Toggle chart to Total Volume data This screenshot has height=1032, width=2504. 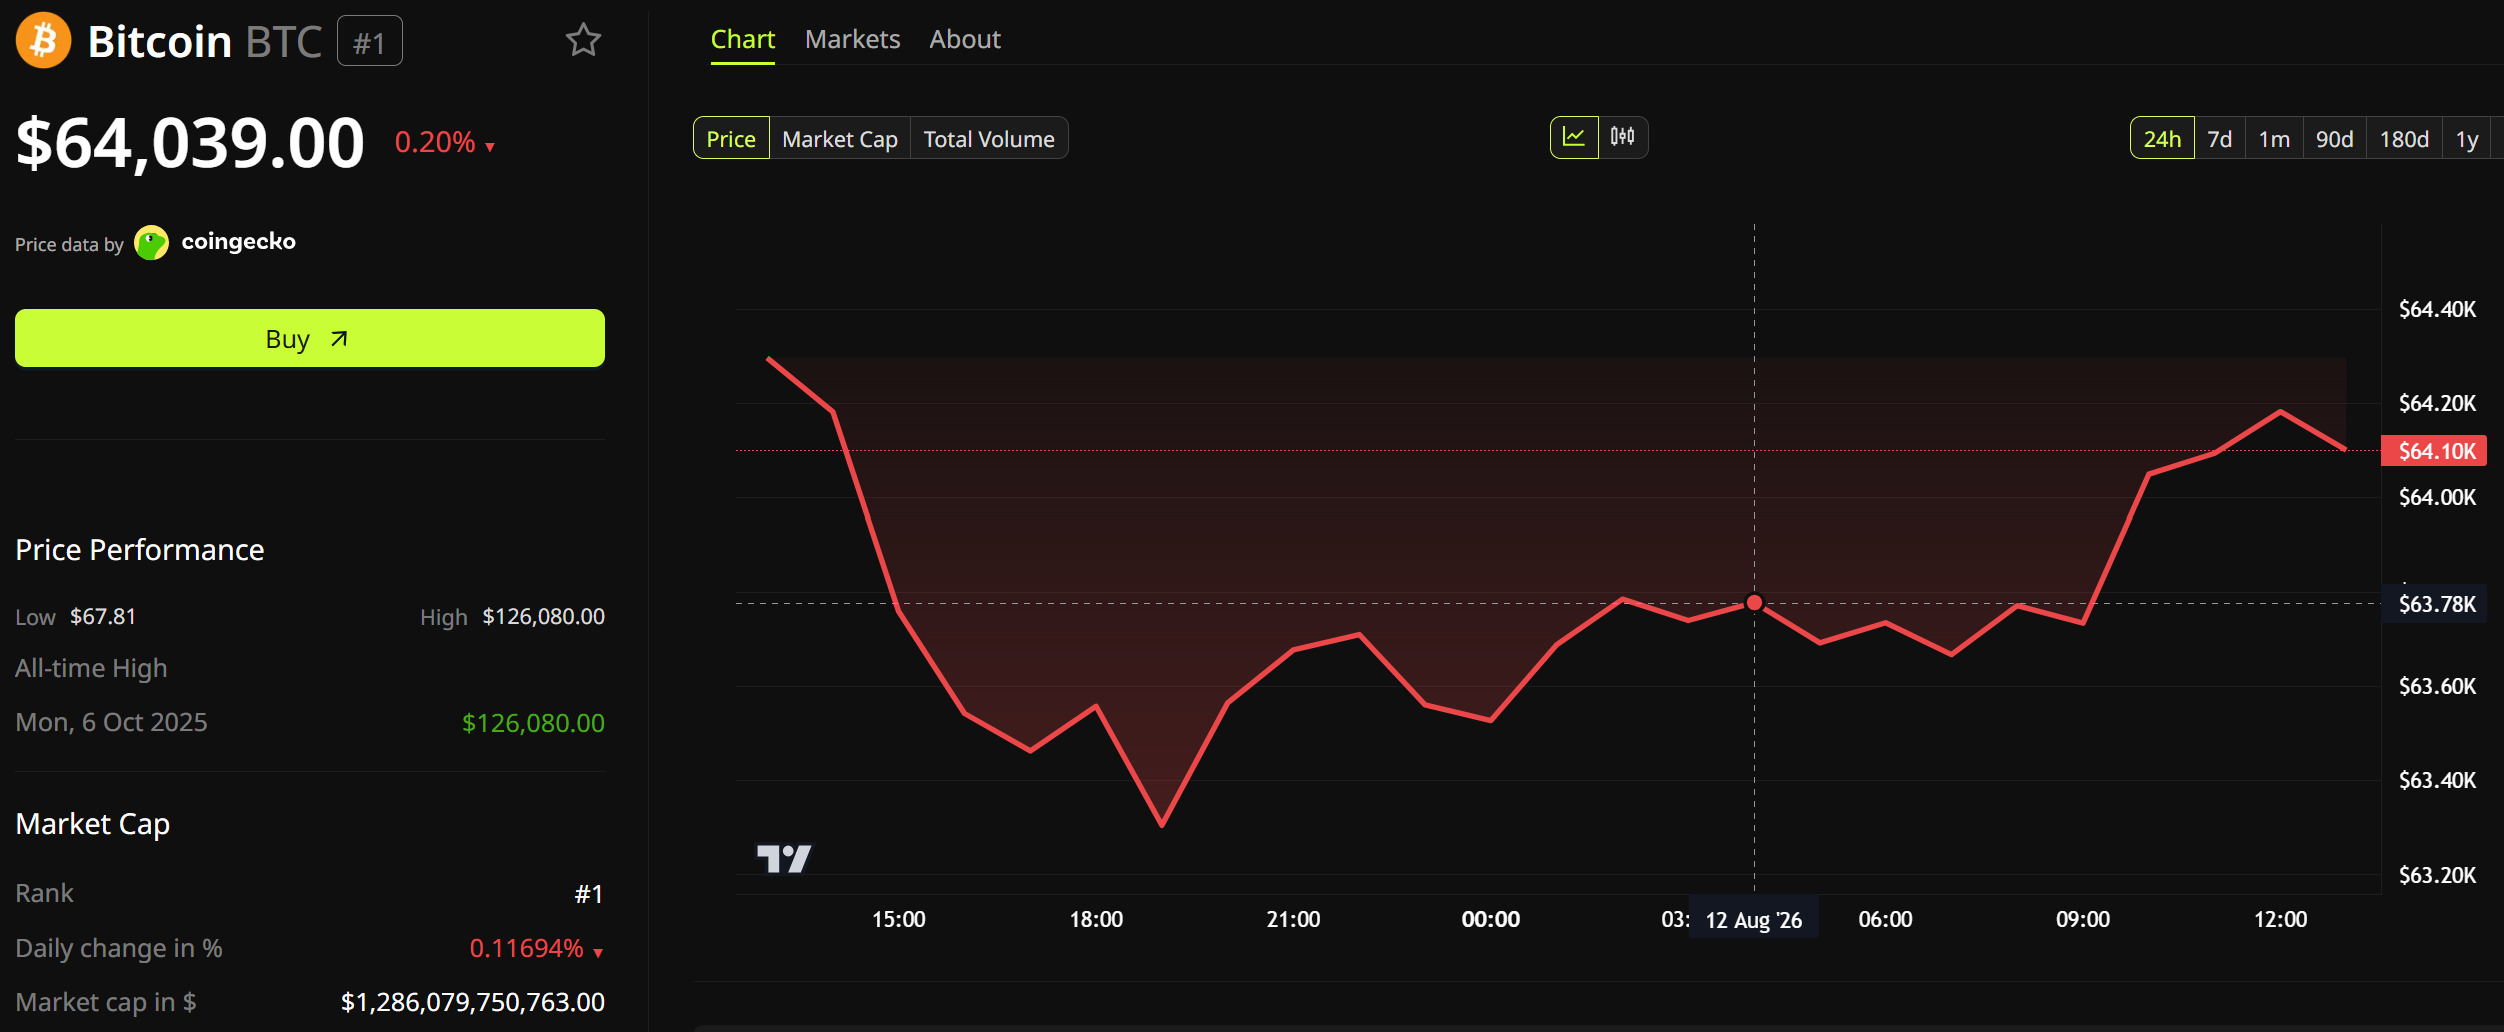tap(989, 139)
